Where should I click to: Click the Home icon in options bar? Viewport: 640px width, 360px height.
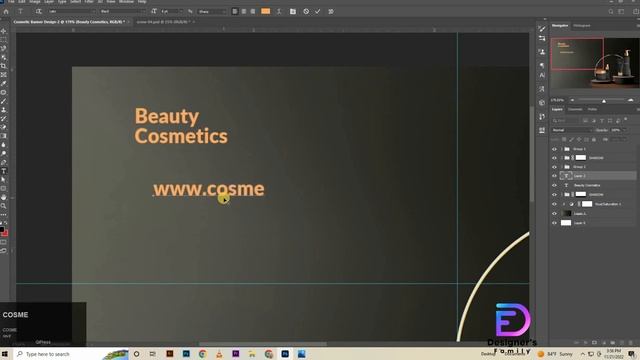(6, 11)
